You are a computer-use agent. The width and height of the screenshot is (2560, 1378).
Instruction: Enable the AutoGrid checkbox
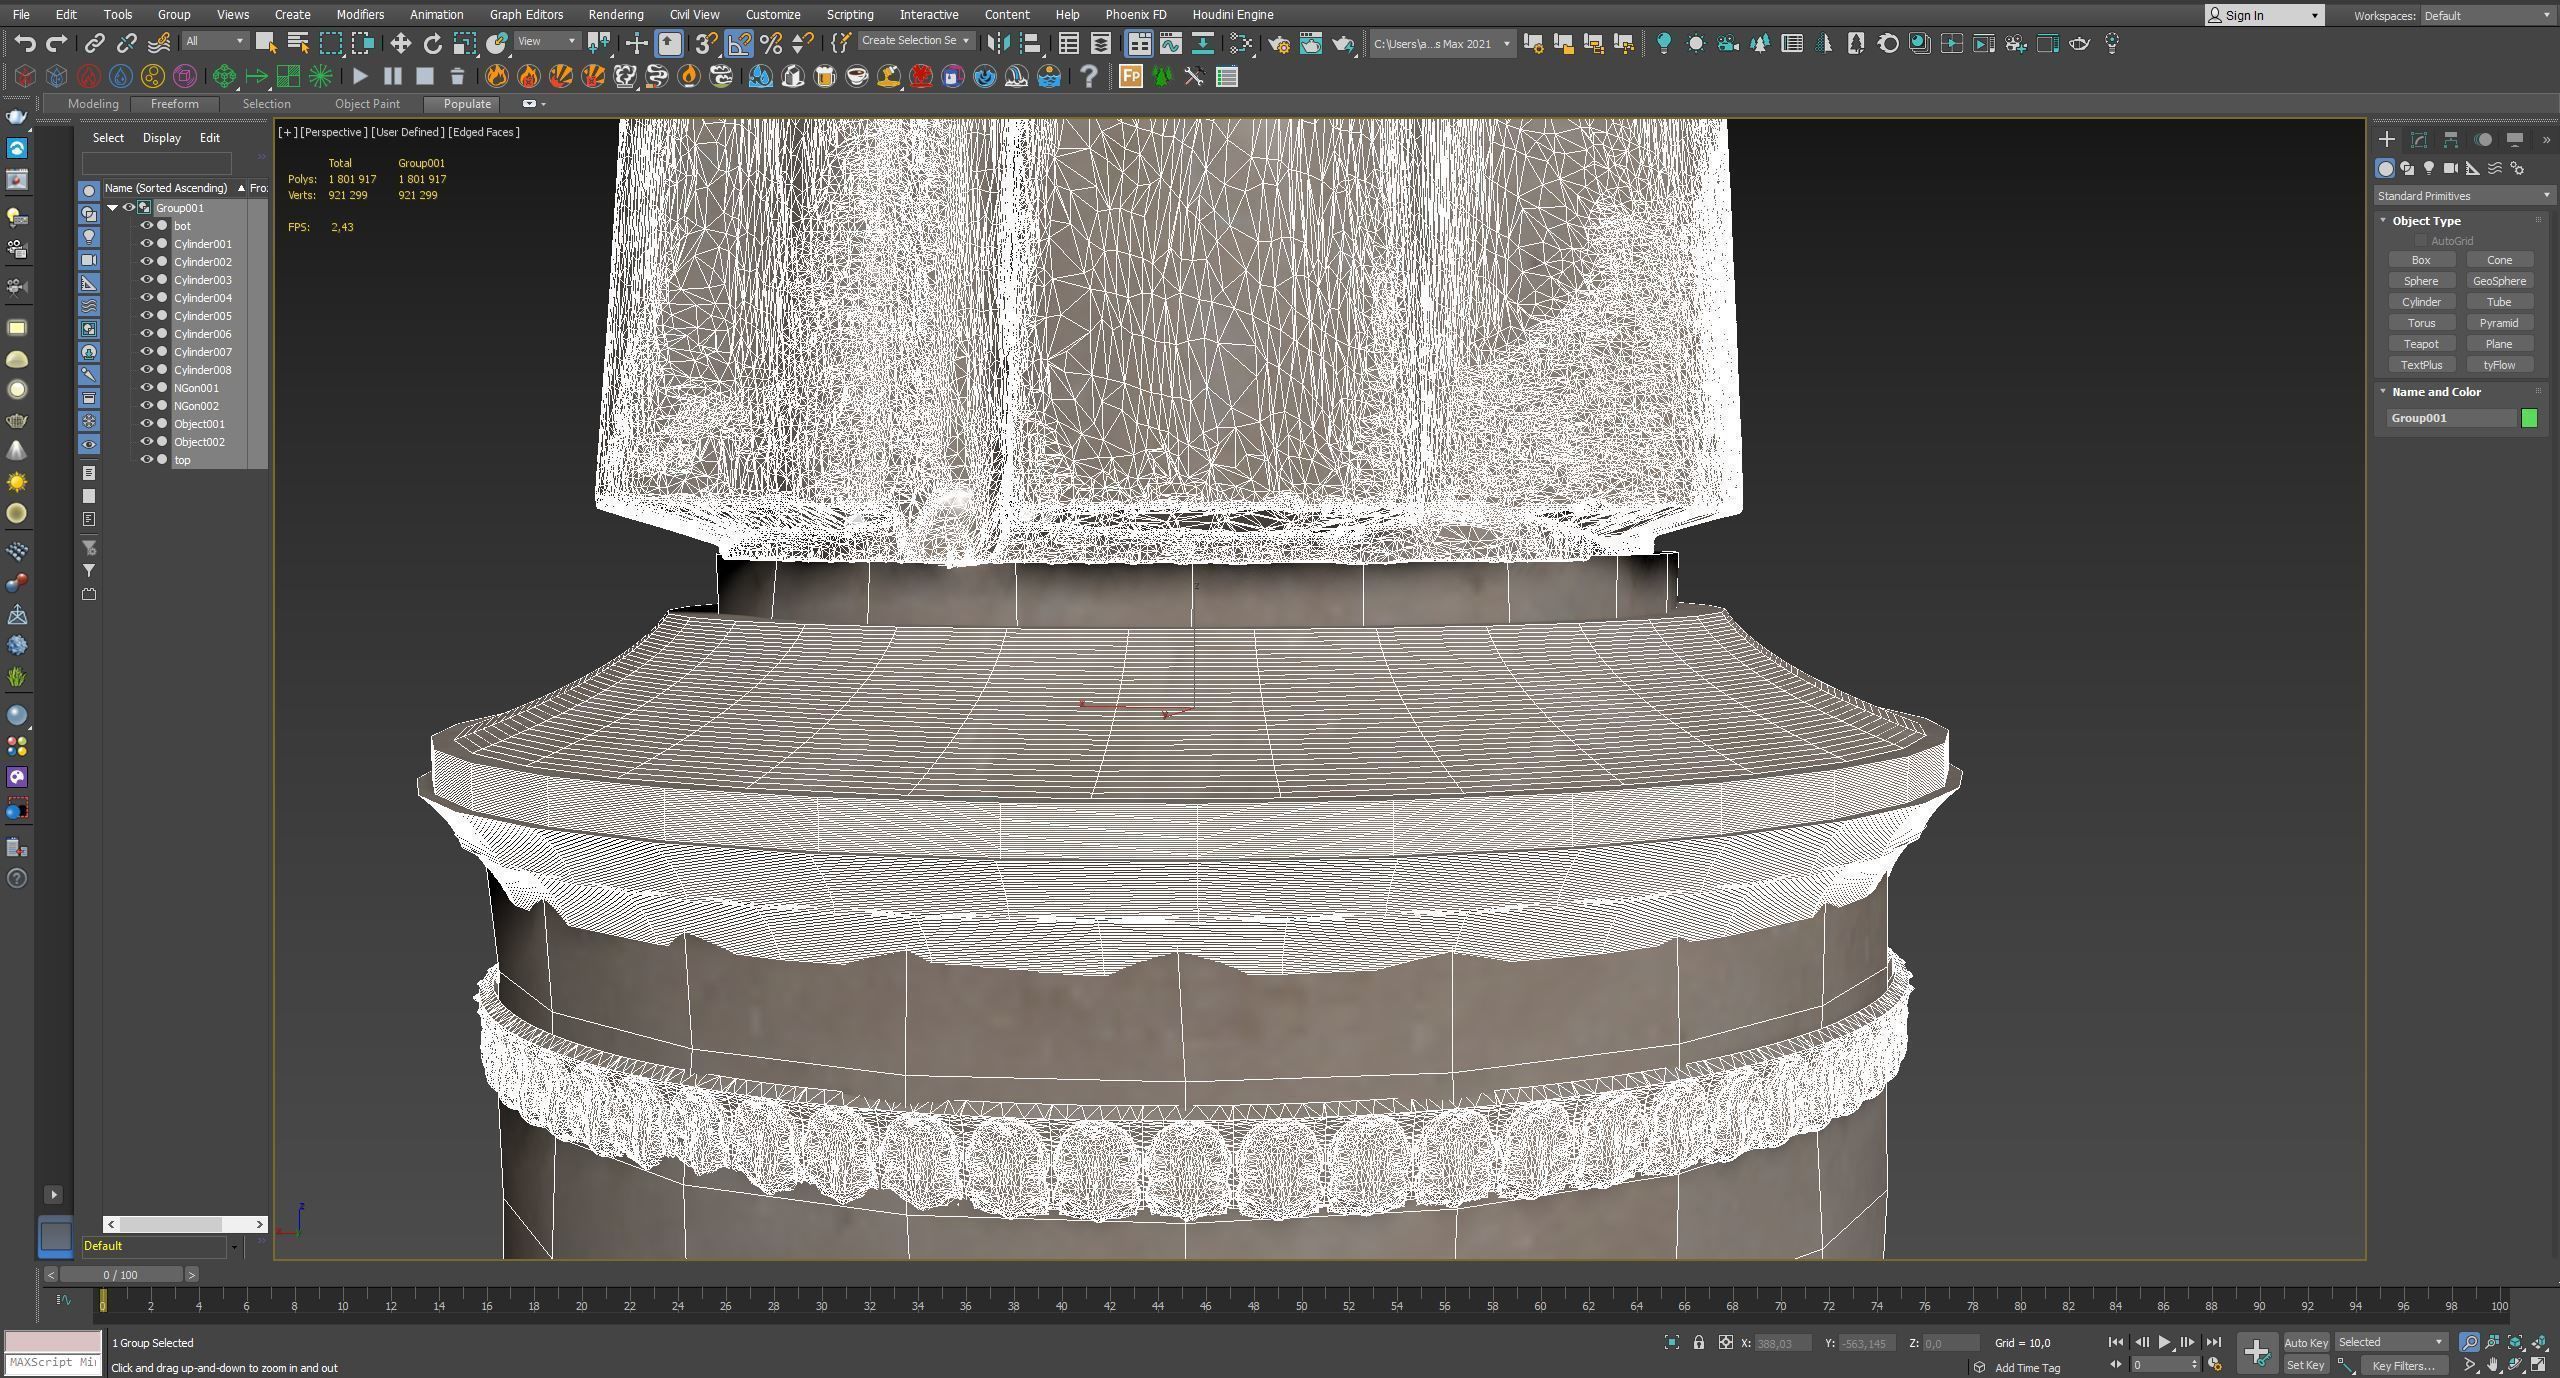coord(2420,241)
